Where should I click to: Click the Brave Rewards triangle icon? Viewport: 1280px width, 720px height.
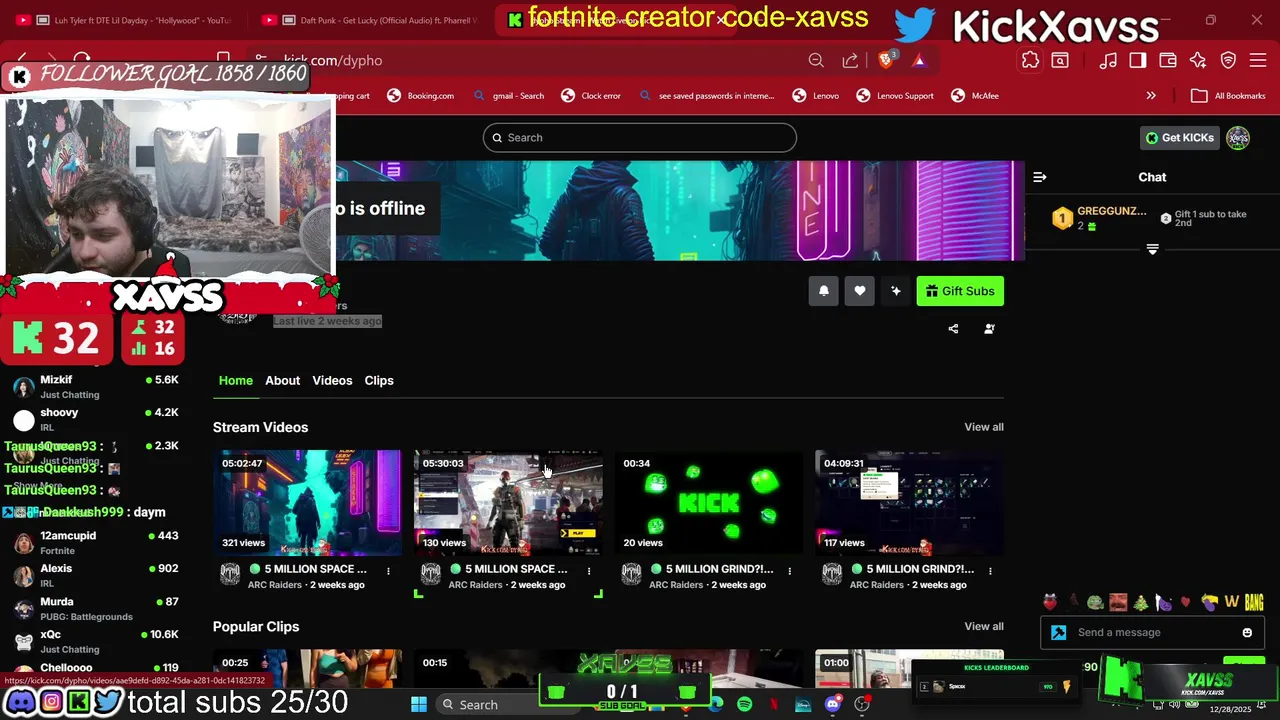[x=919, y=60]
